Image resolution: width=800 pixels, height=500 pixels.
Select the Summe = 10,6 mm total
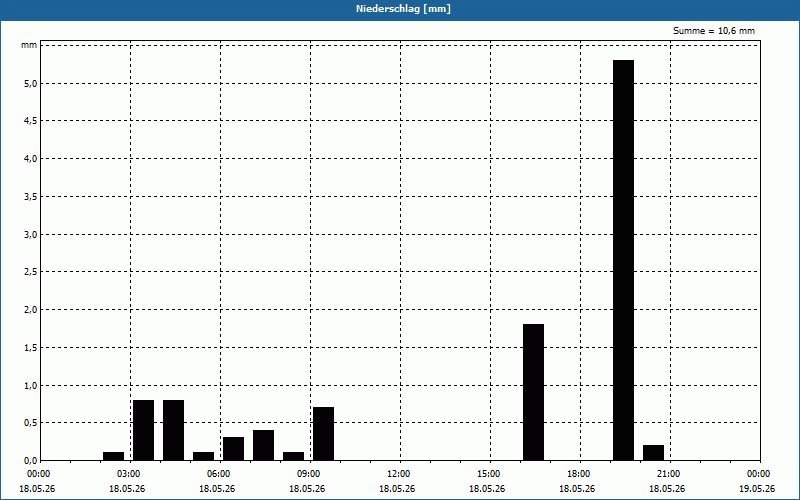tap(714, 31)
